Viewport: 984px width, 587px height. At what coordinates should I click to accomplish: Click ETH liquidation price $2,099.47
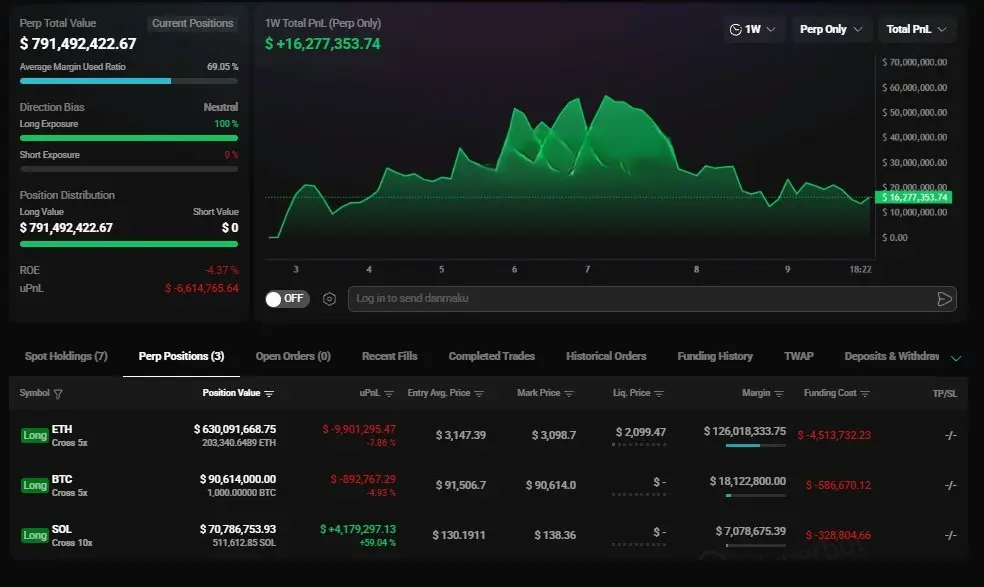tap(641, 433)
